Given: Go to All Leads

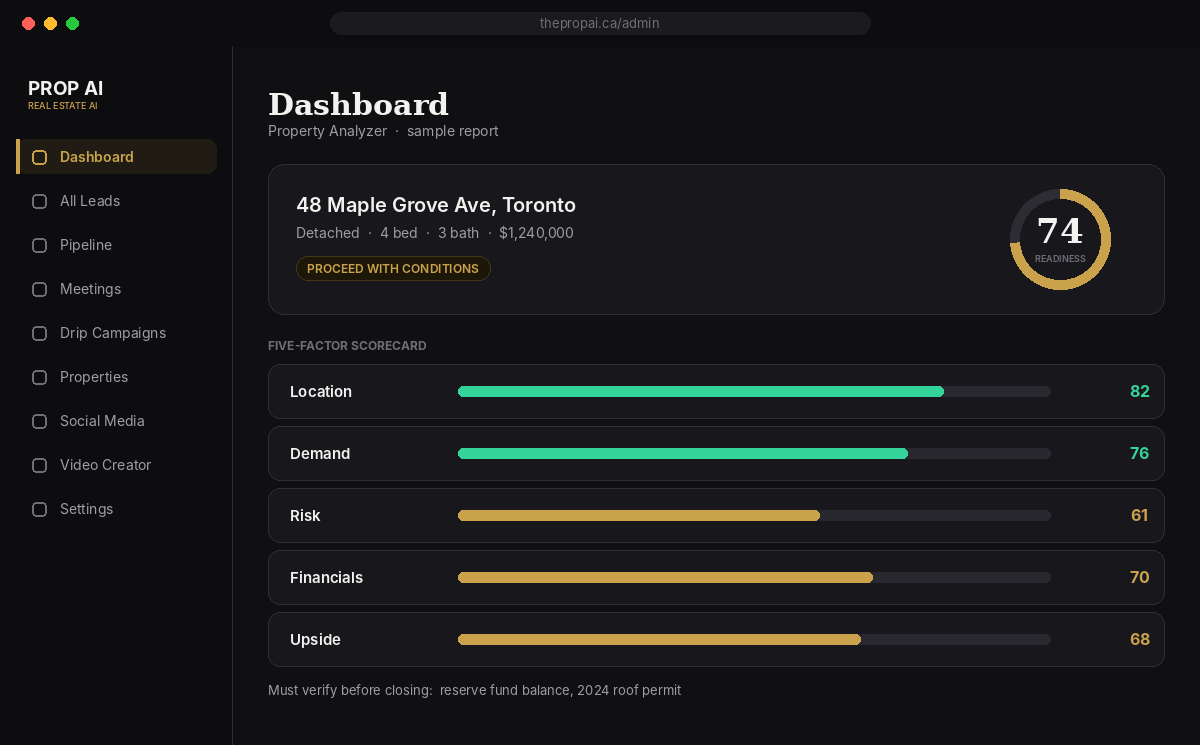Looking at the screenshot, I should pos(90,201).
